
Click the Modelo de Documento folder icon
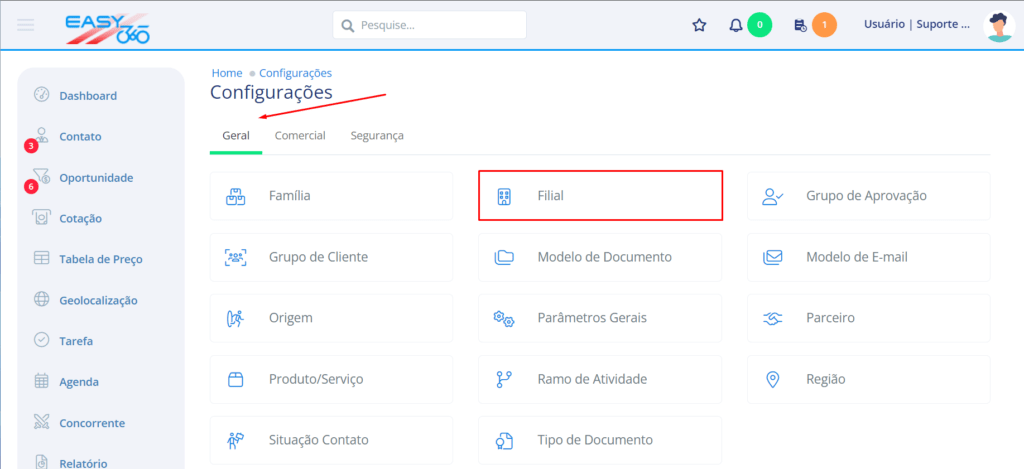coord(504,257)
